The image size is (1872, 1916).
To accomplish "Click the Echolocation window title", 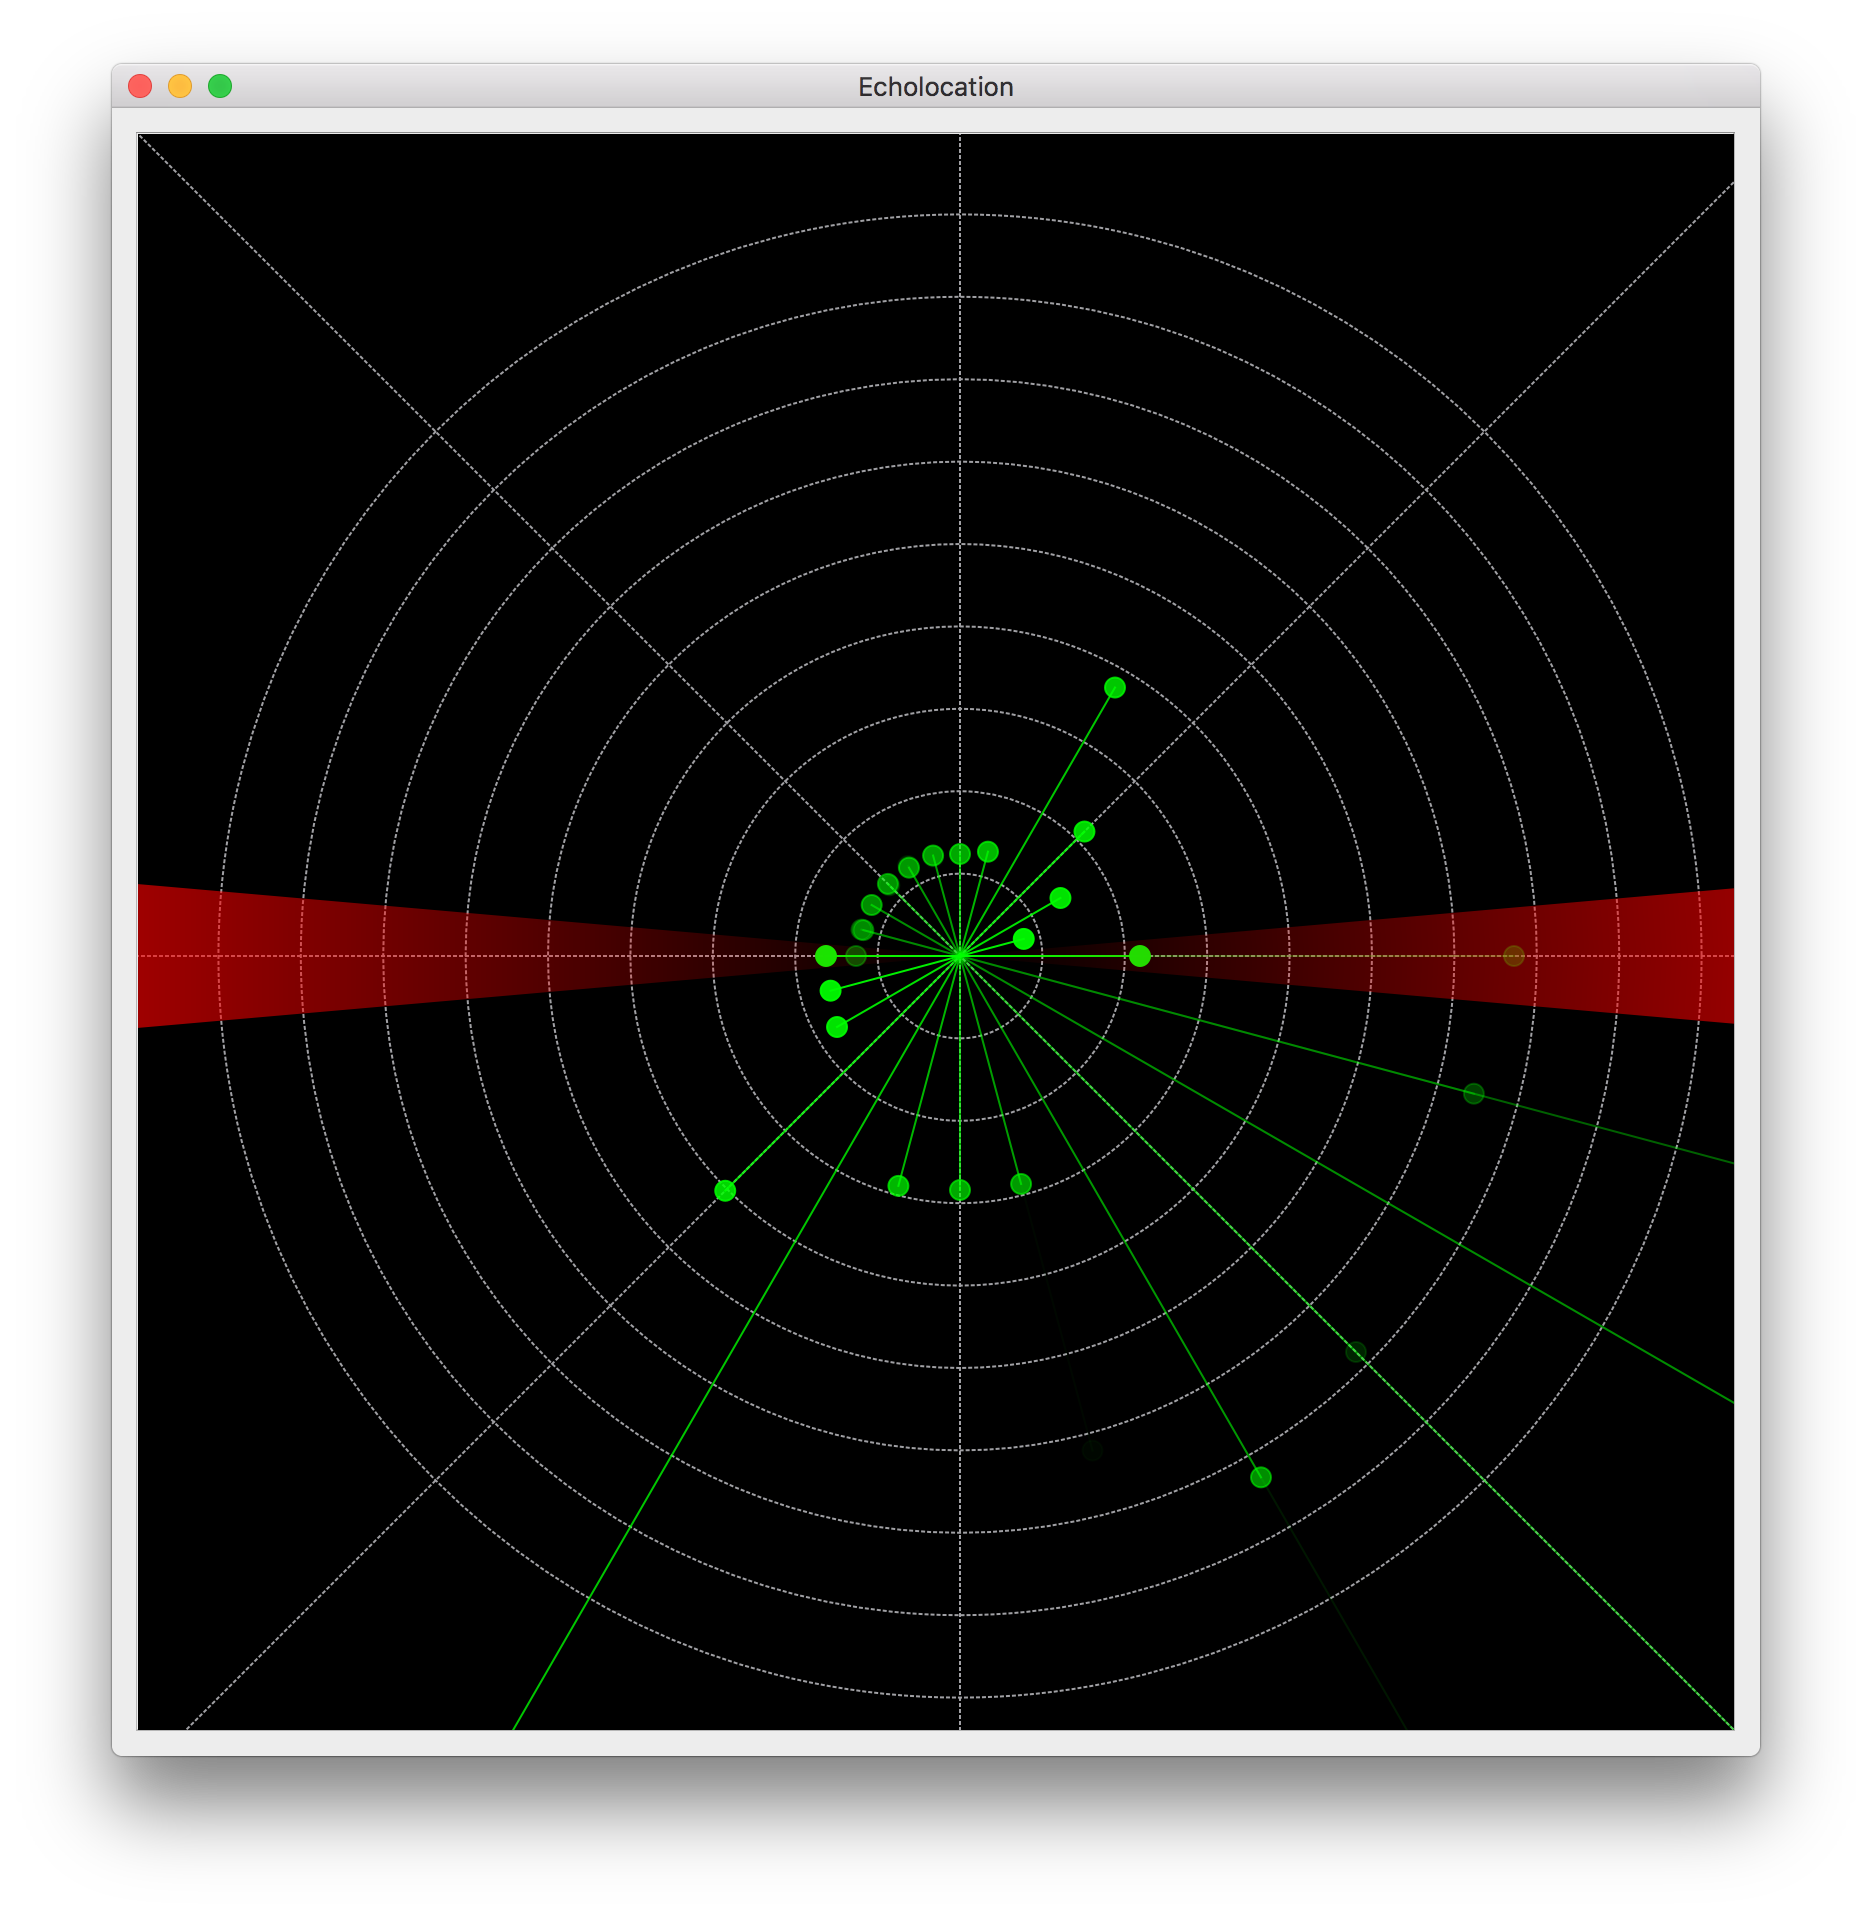I will point(935,87).
